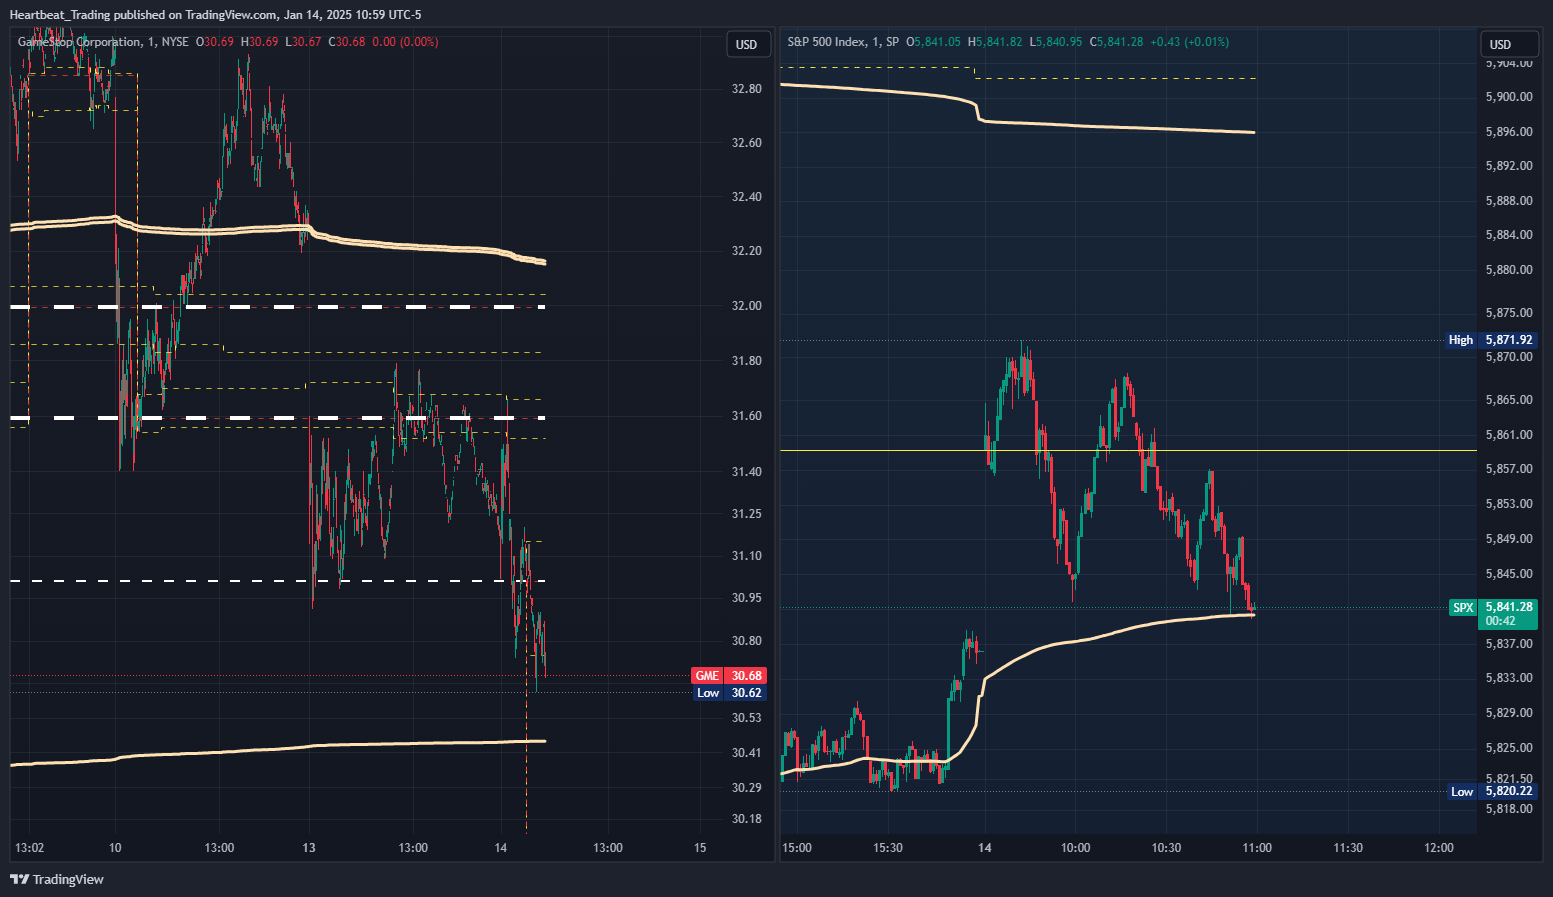Click the 10:00 time label on S&P chart
The image size is (1553, 897).
[1076, 848]
